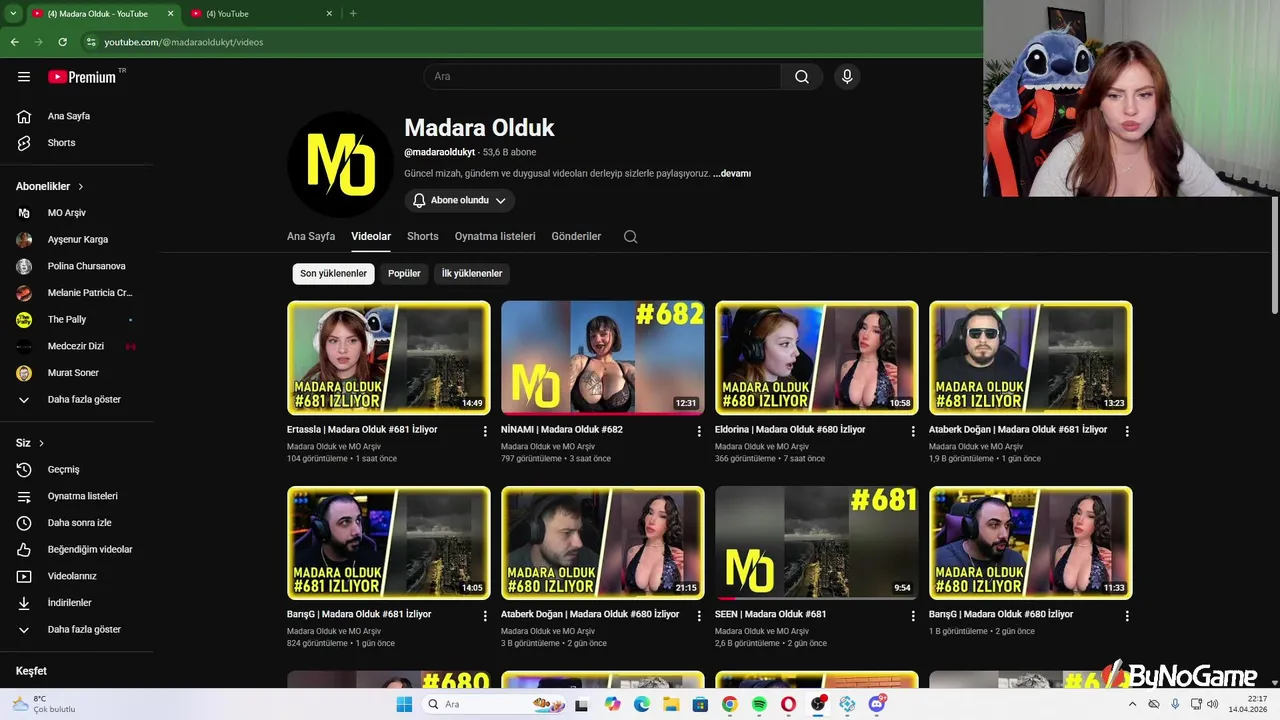Open Ertassla #681 video thumbnail
The height and width of the screenshot is (720, 1280).
pos(389,358)
